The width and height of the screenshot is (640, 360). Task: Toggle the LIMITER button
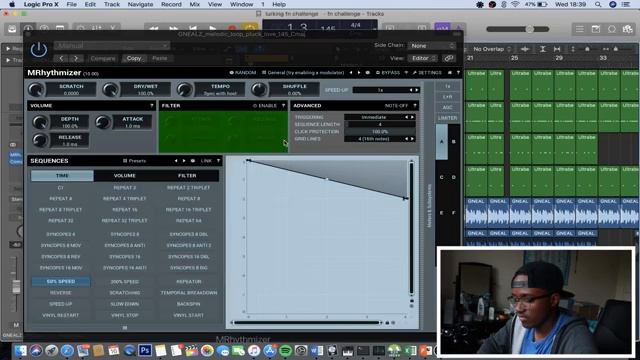pyautogui.click(x=448, y=118)
